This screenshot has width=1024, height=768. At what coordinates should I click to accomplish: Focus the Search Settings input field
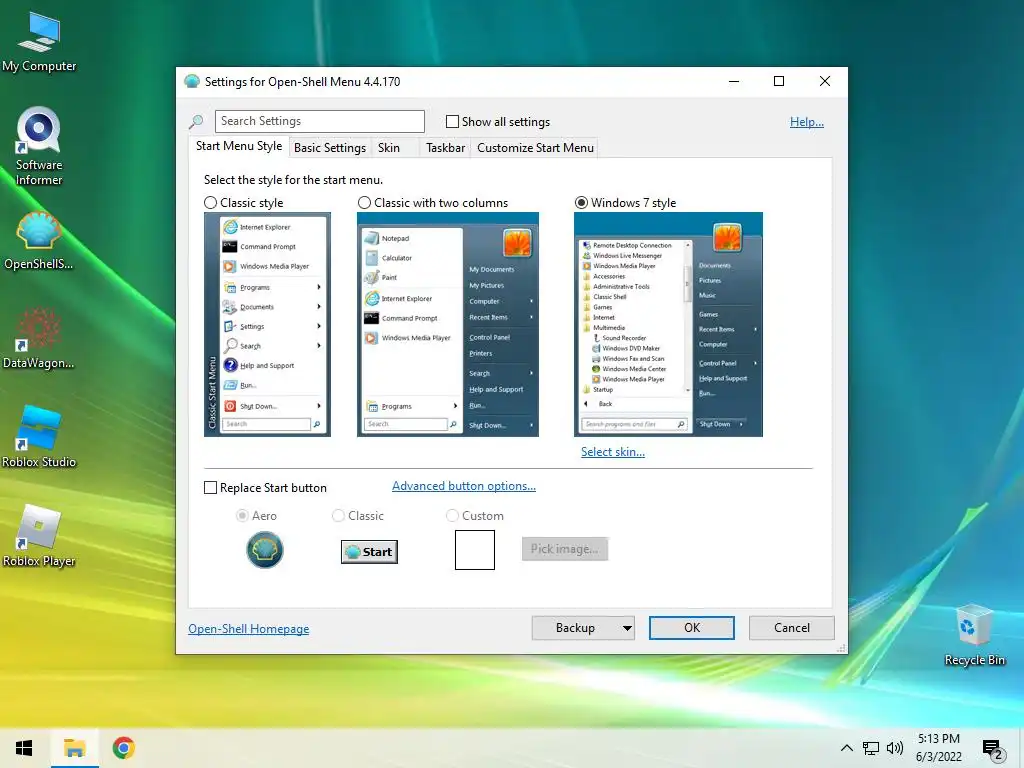(x=320, y=121)
